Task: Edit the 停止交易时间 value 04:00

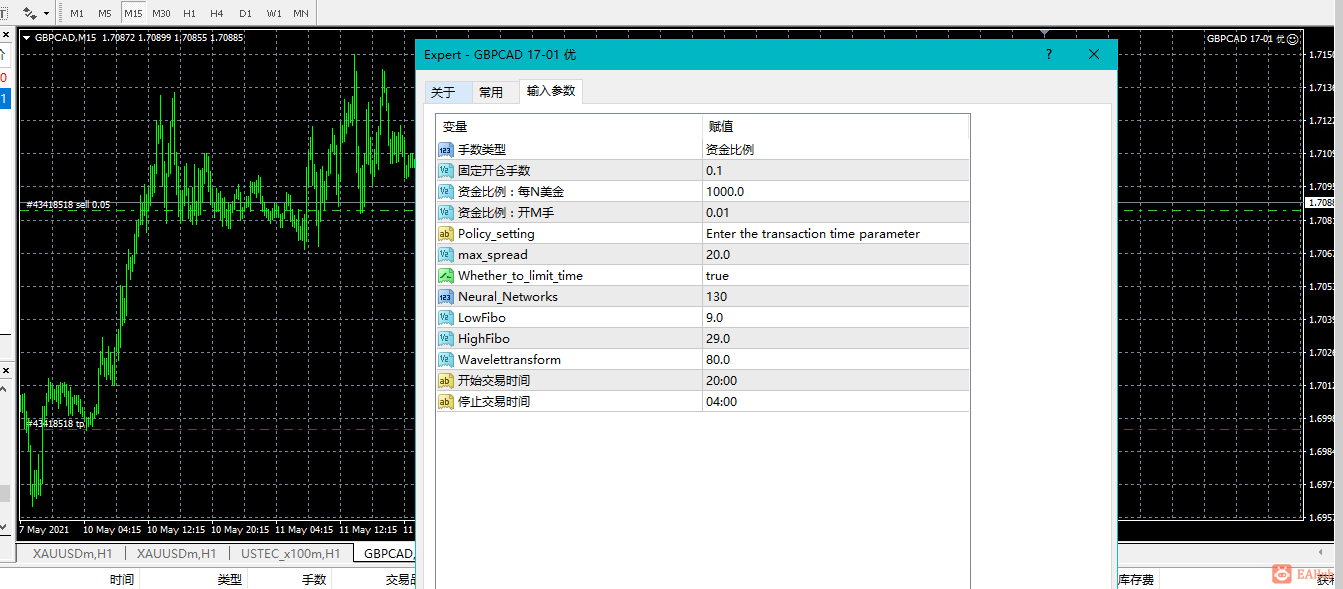Action: (x=836, y=402)
